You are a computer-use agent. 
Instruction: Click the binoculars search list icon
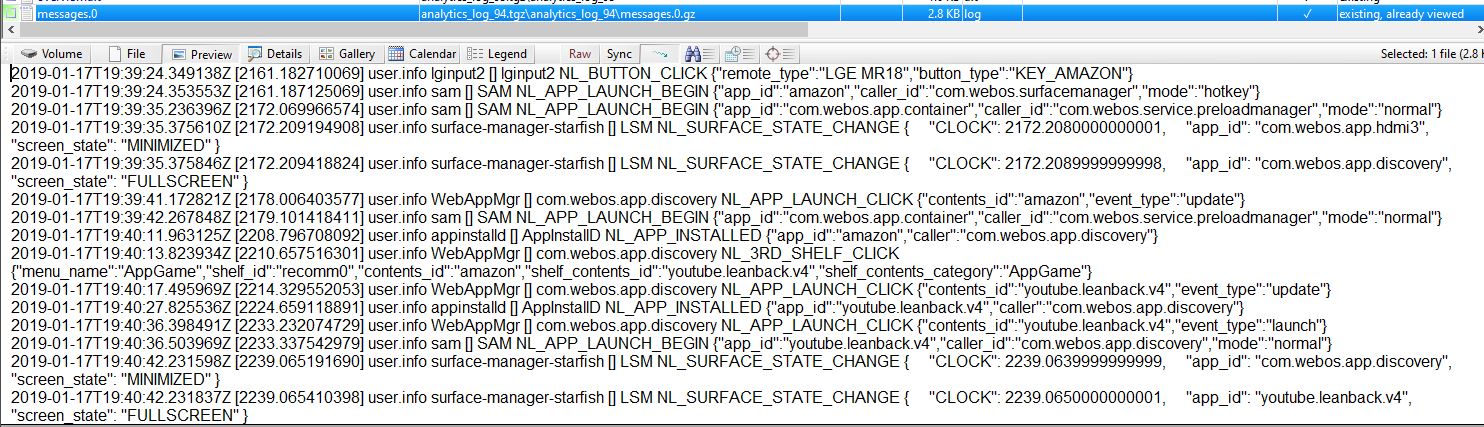701,54
